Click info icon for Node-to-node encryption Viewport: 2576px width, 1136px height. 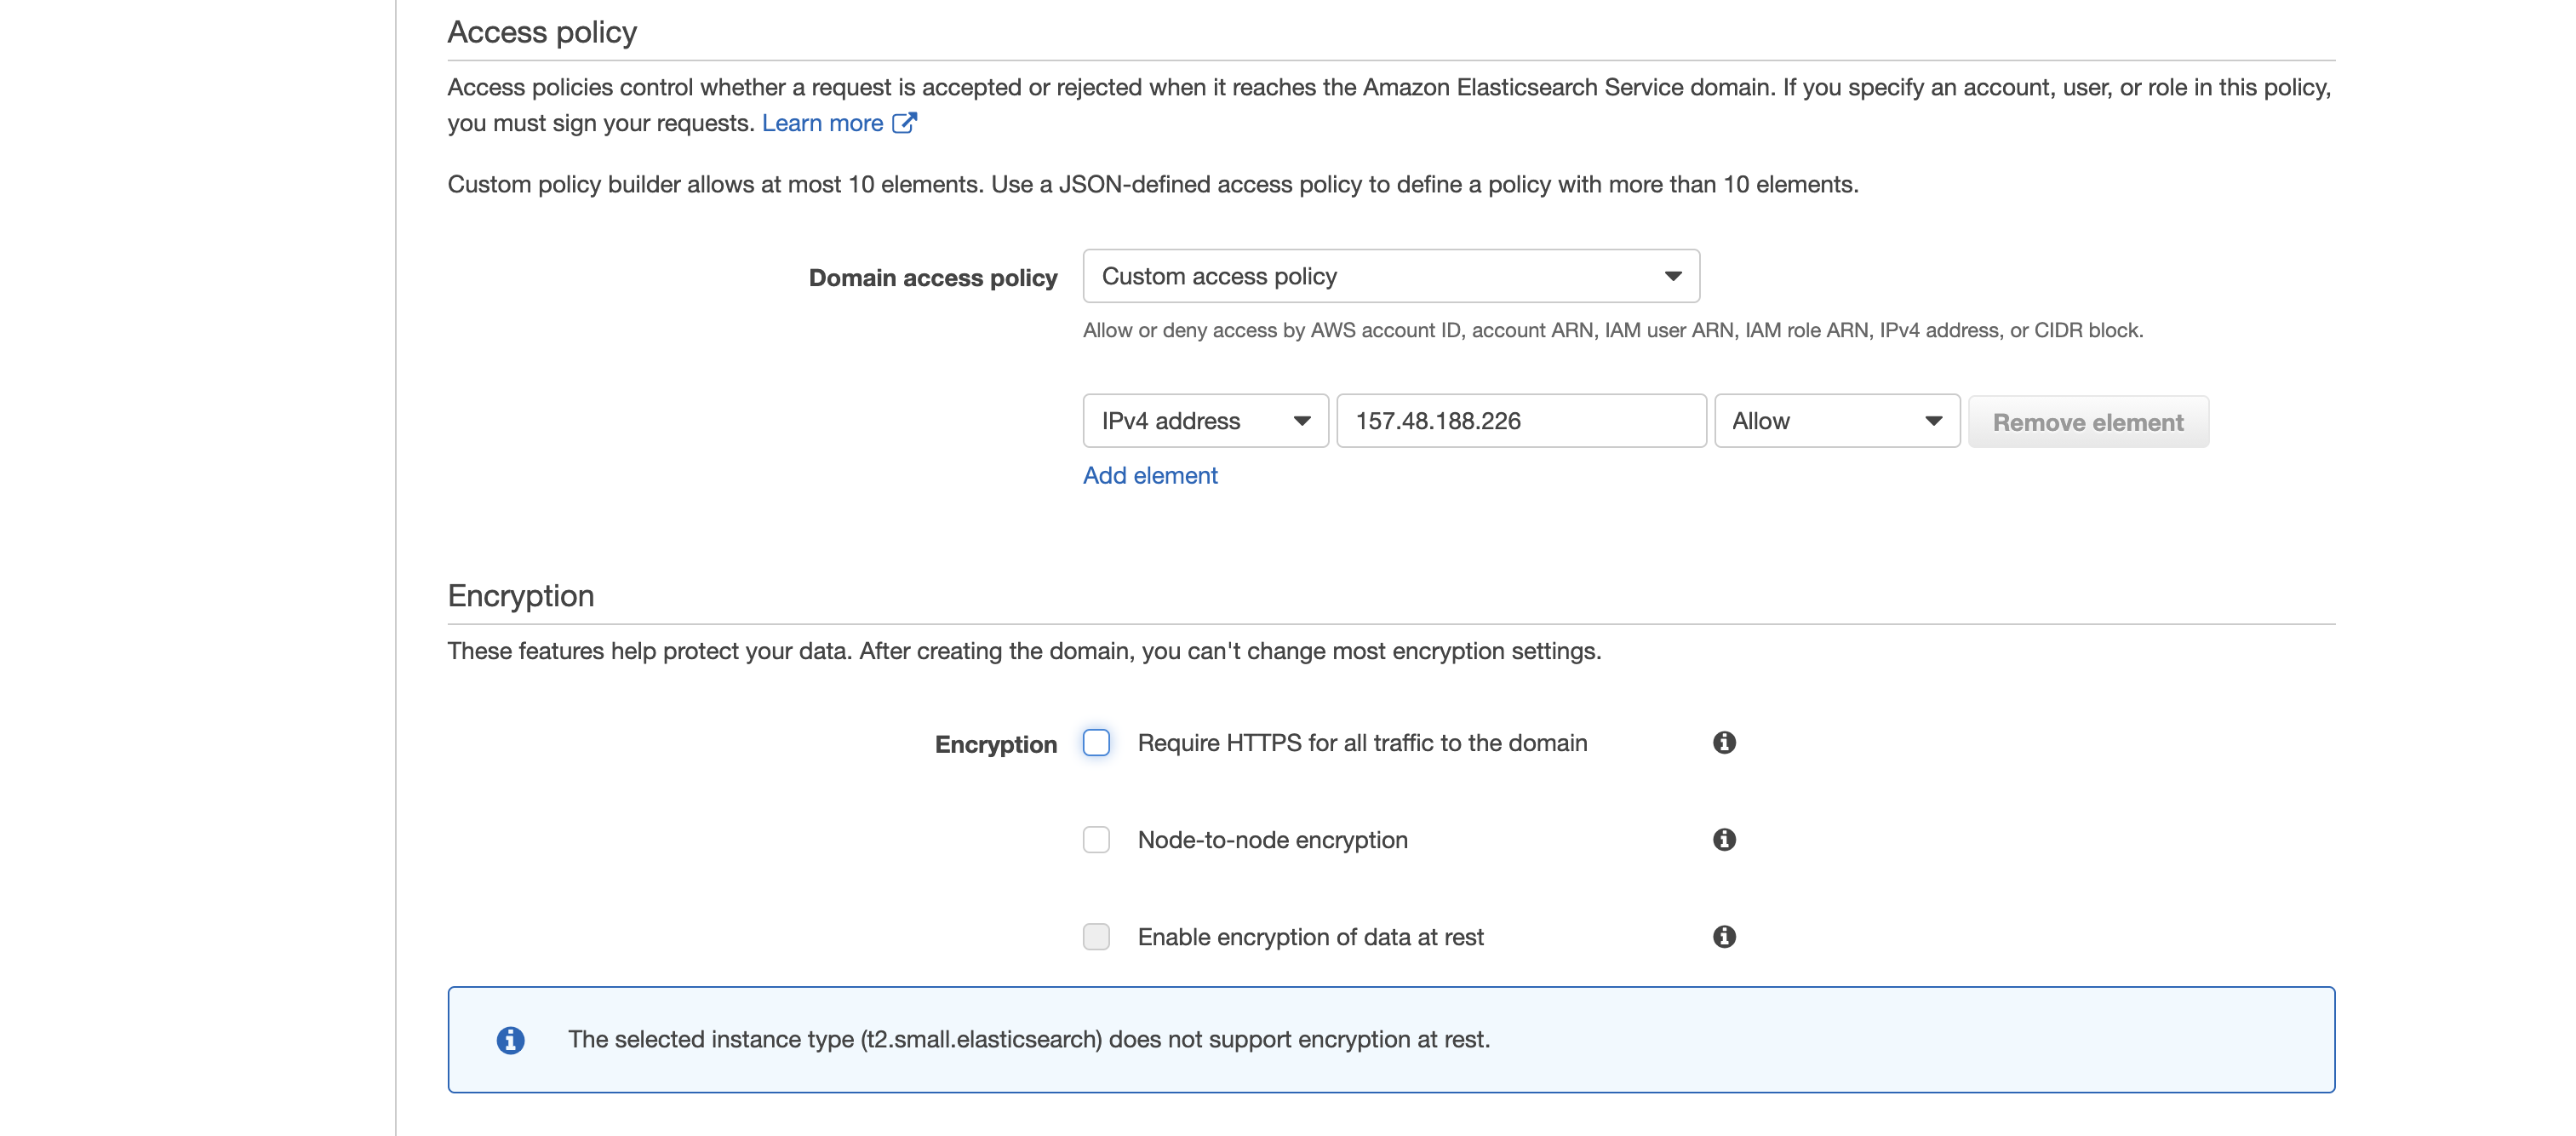click(x=1724, y=839)
